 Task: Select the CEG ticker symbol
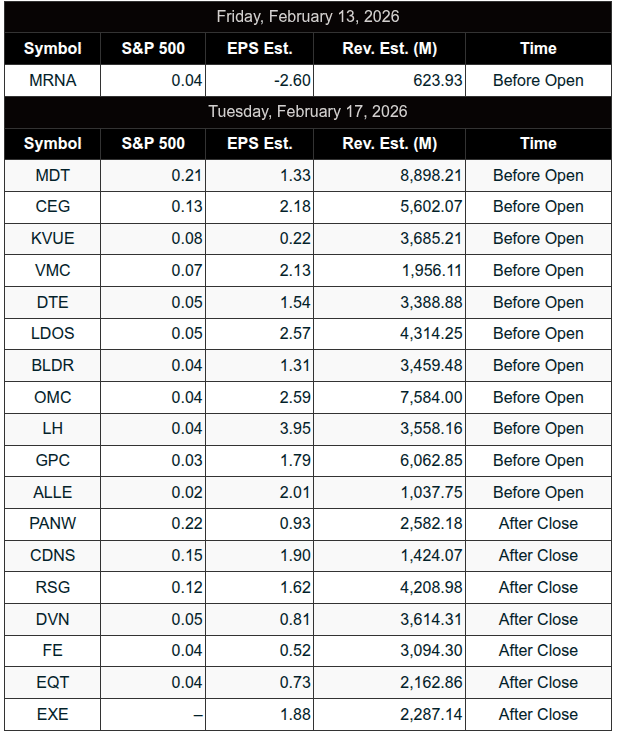[53, 207]
